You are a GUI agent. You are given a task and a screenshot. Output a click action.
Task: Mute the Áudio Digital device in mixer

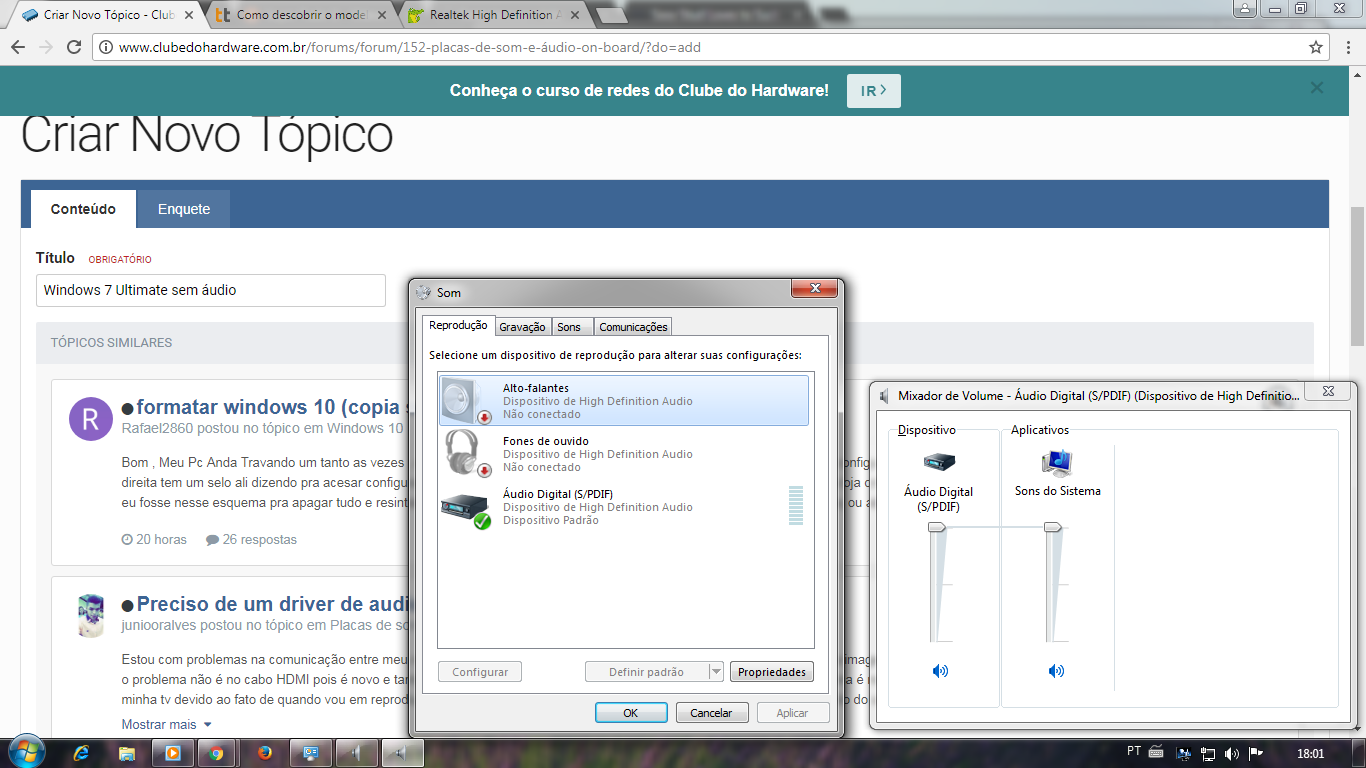940,671
